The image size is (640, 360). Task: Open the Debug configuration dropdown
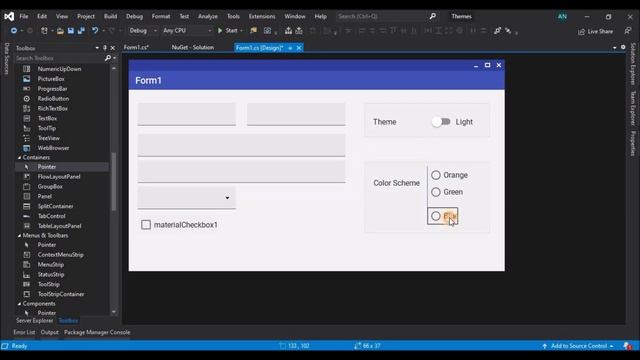[142, 31]
